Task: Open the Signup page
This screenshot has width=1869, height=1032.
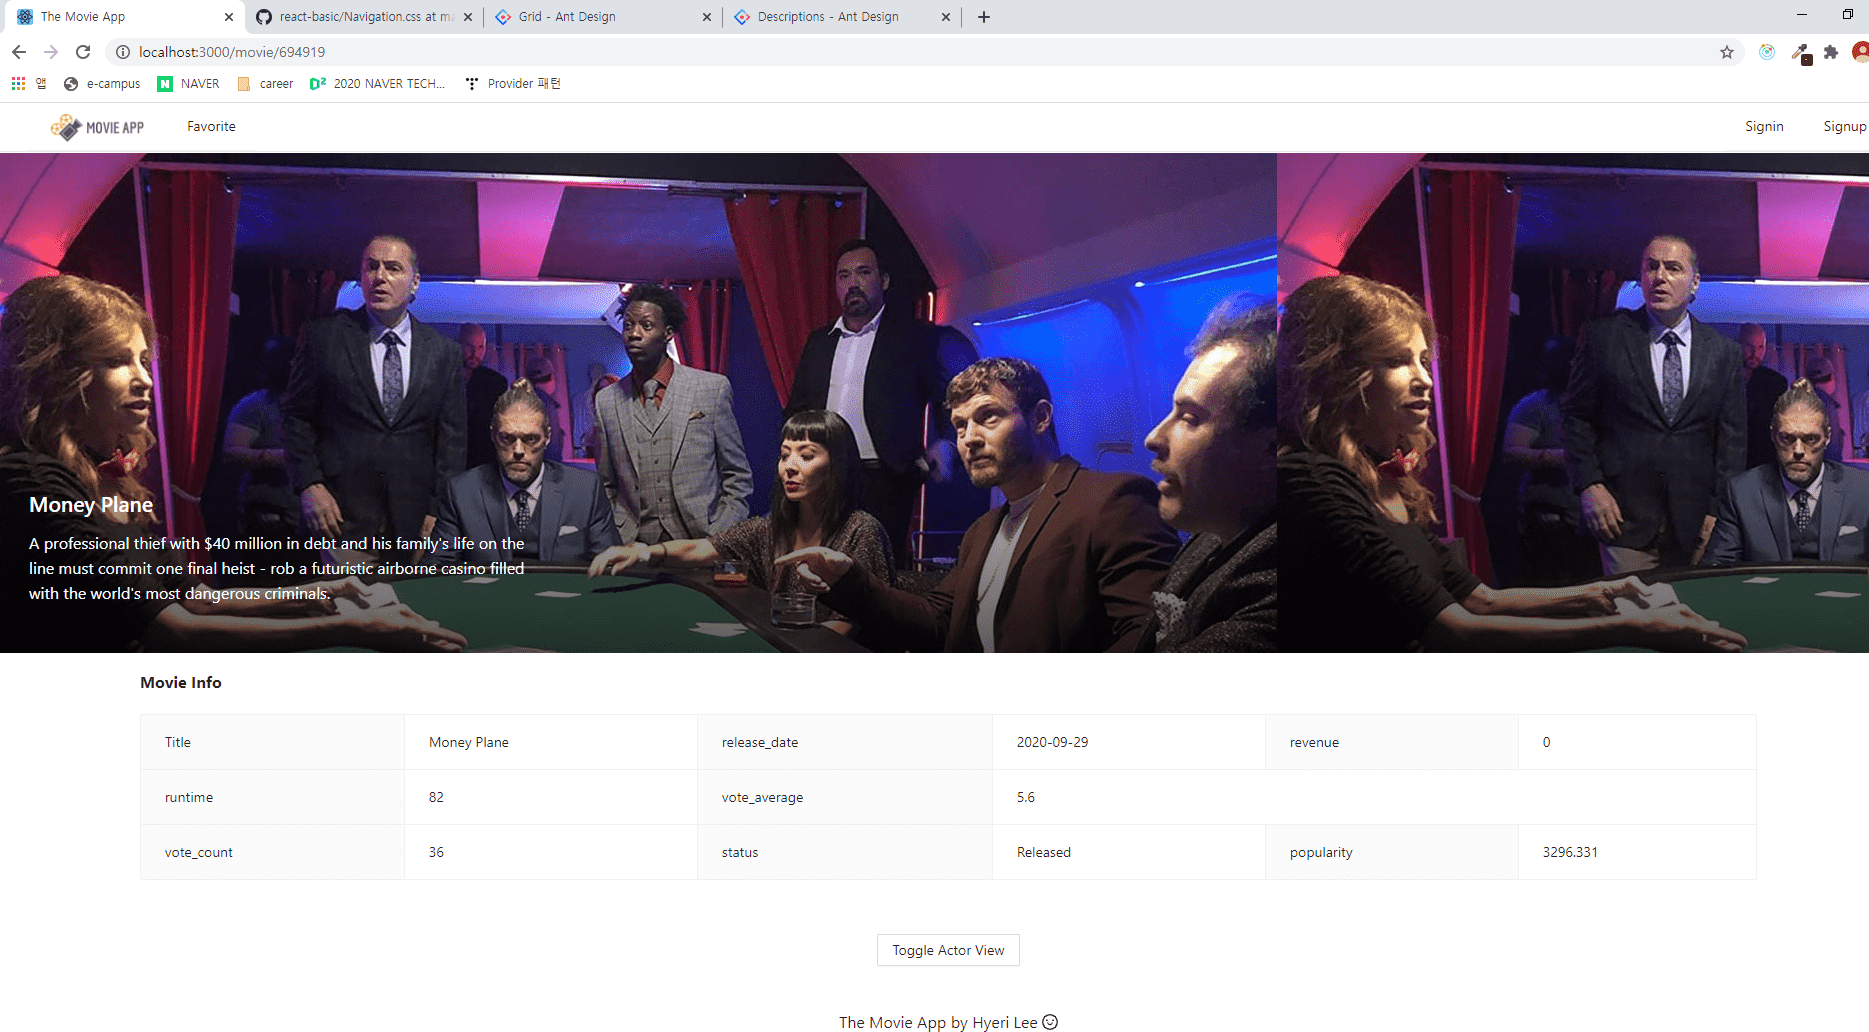Action: point(1844,127)
